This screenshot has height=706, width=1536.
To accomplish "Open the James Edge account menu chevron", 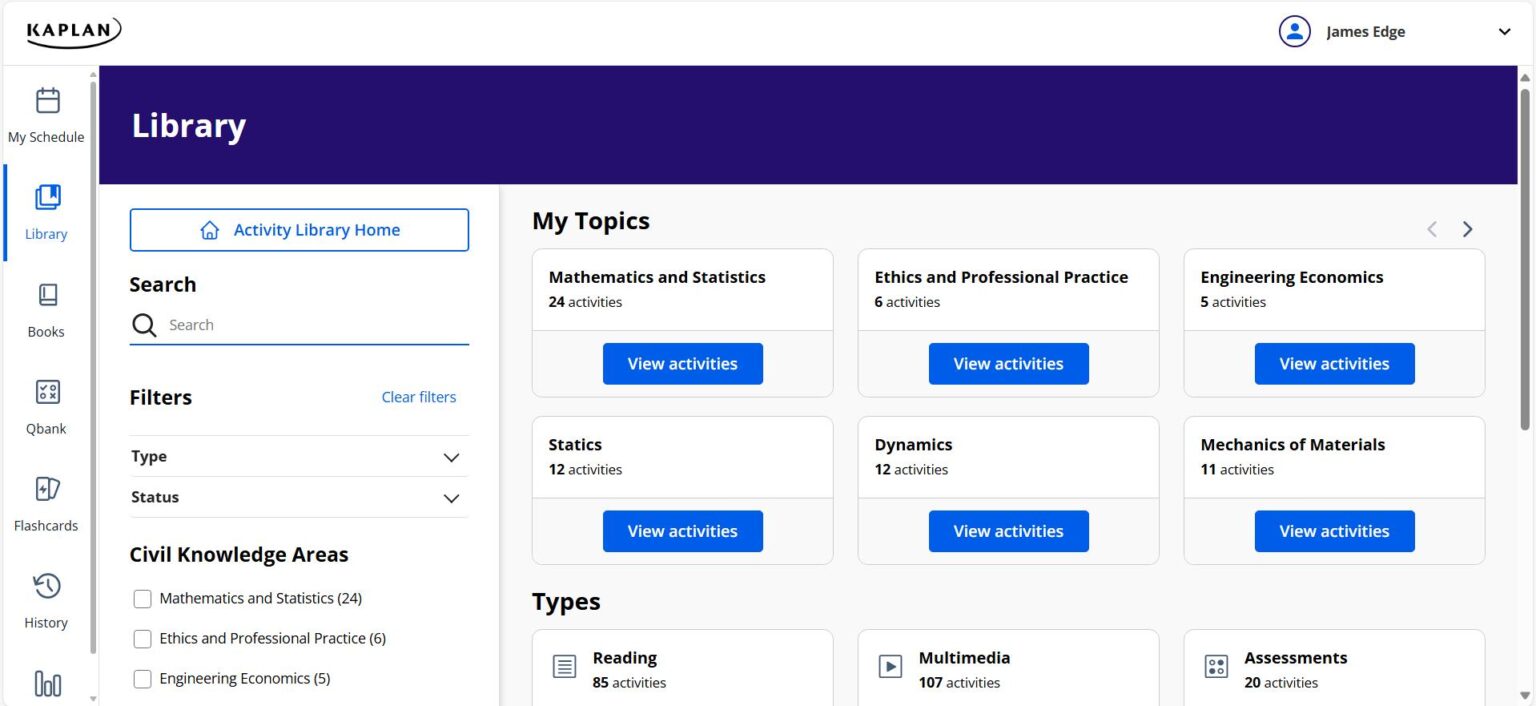I will point(1504,32).
